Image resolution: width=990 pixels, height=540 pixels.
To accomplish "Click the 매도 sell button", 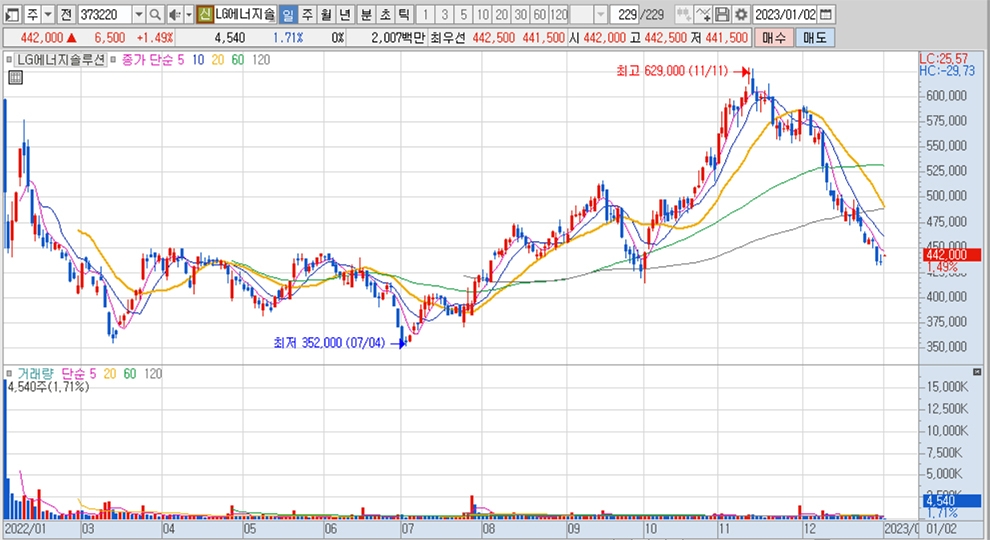I will 814,38.
